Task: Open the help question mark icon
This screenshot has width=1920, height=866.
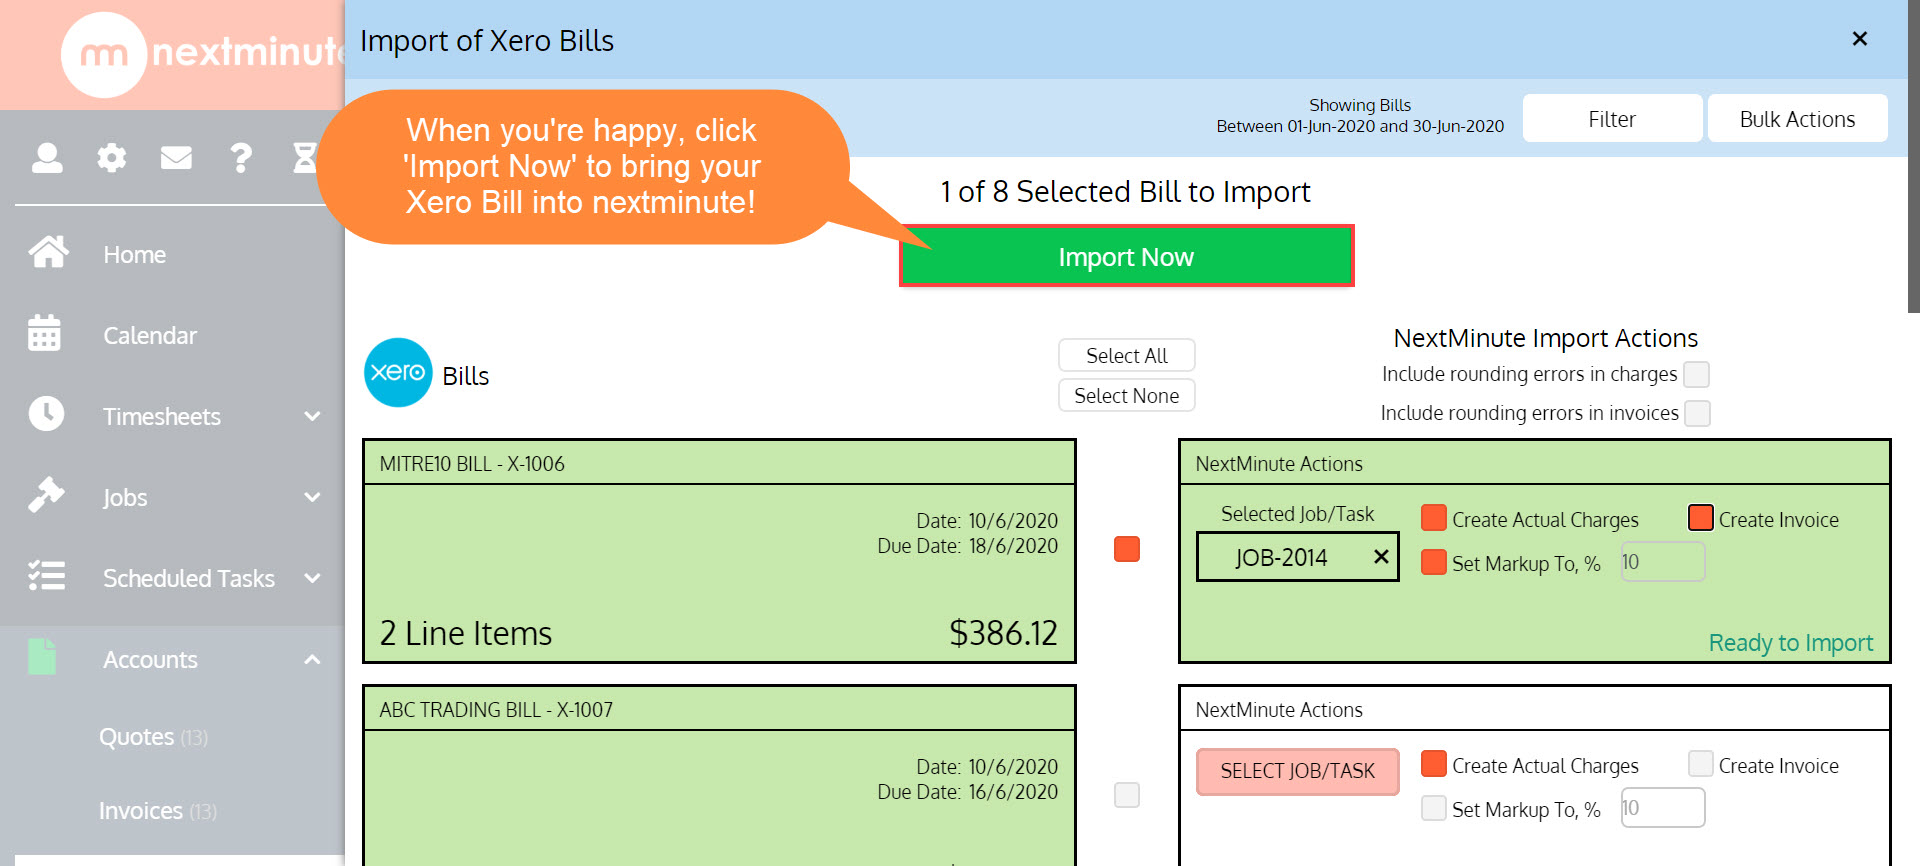Action: tap(241, 158)
